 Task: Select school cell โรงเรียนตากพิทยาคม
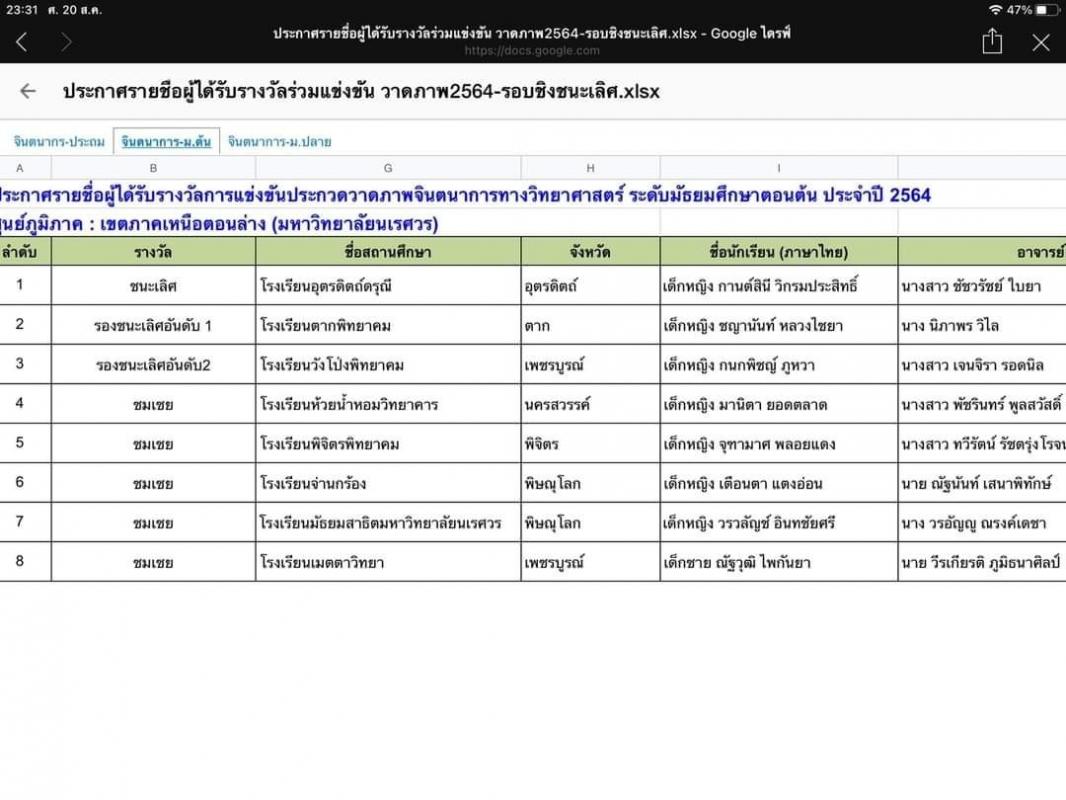[x=388, y=325]
